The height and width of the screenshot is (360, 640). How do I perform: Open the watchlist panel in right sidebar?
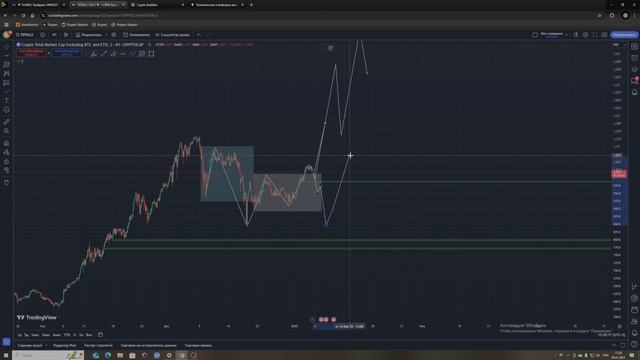pos(634,47)
